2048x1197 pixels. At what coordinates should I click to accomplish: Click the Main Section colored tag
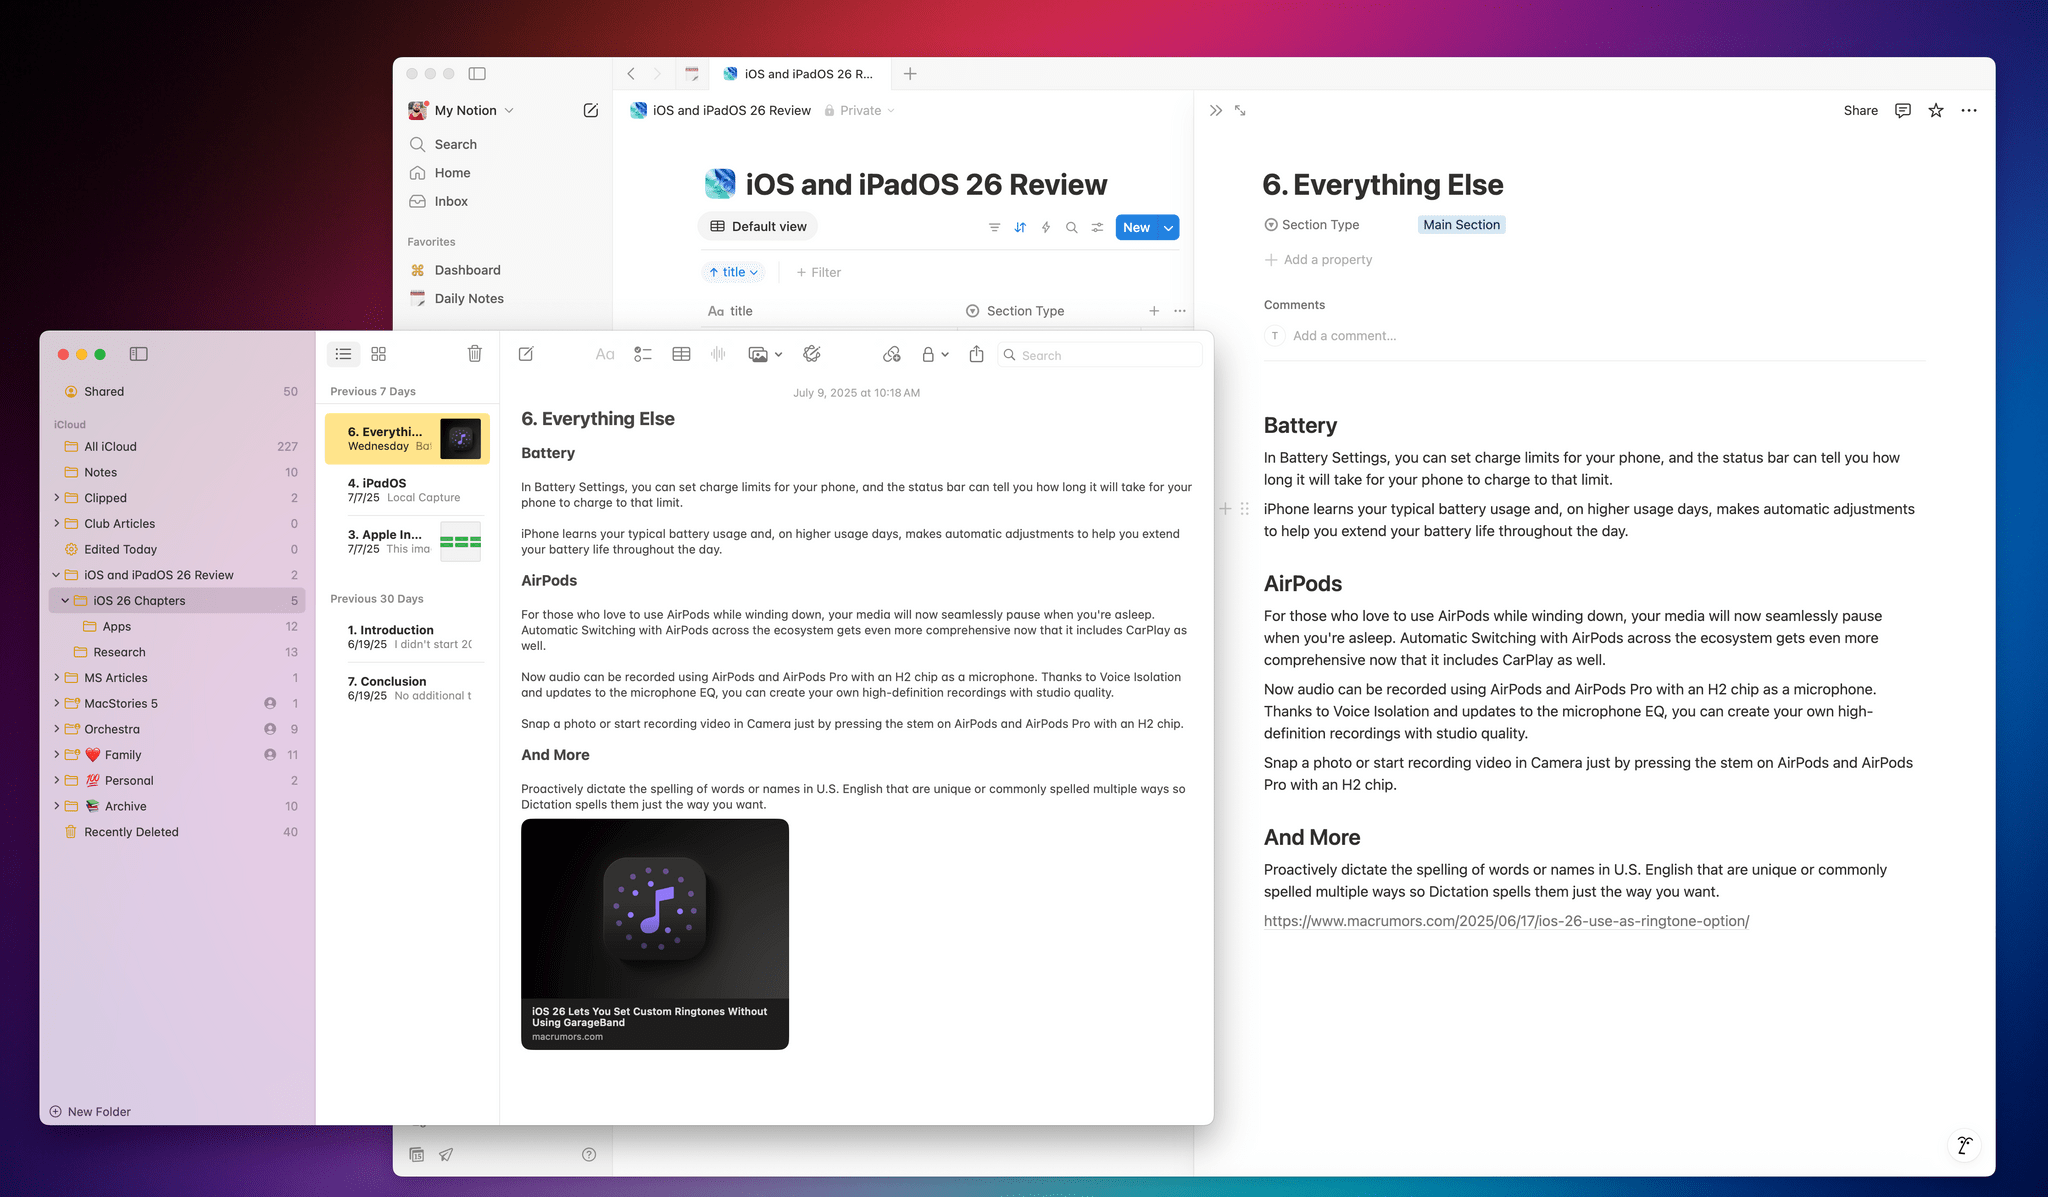pyautogui.click(x=1461, y=225)
